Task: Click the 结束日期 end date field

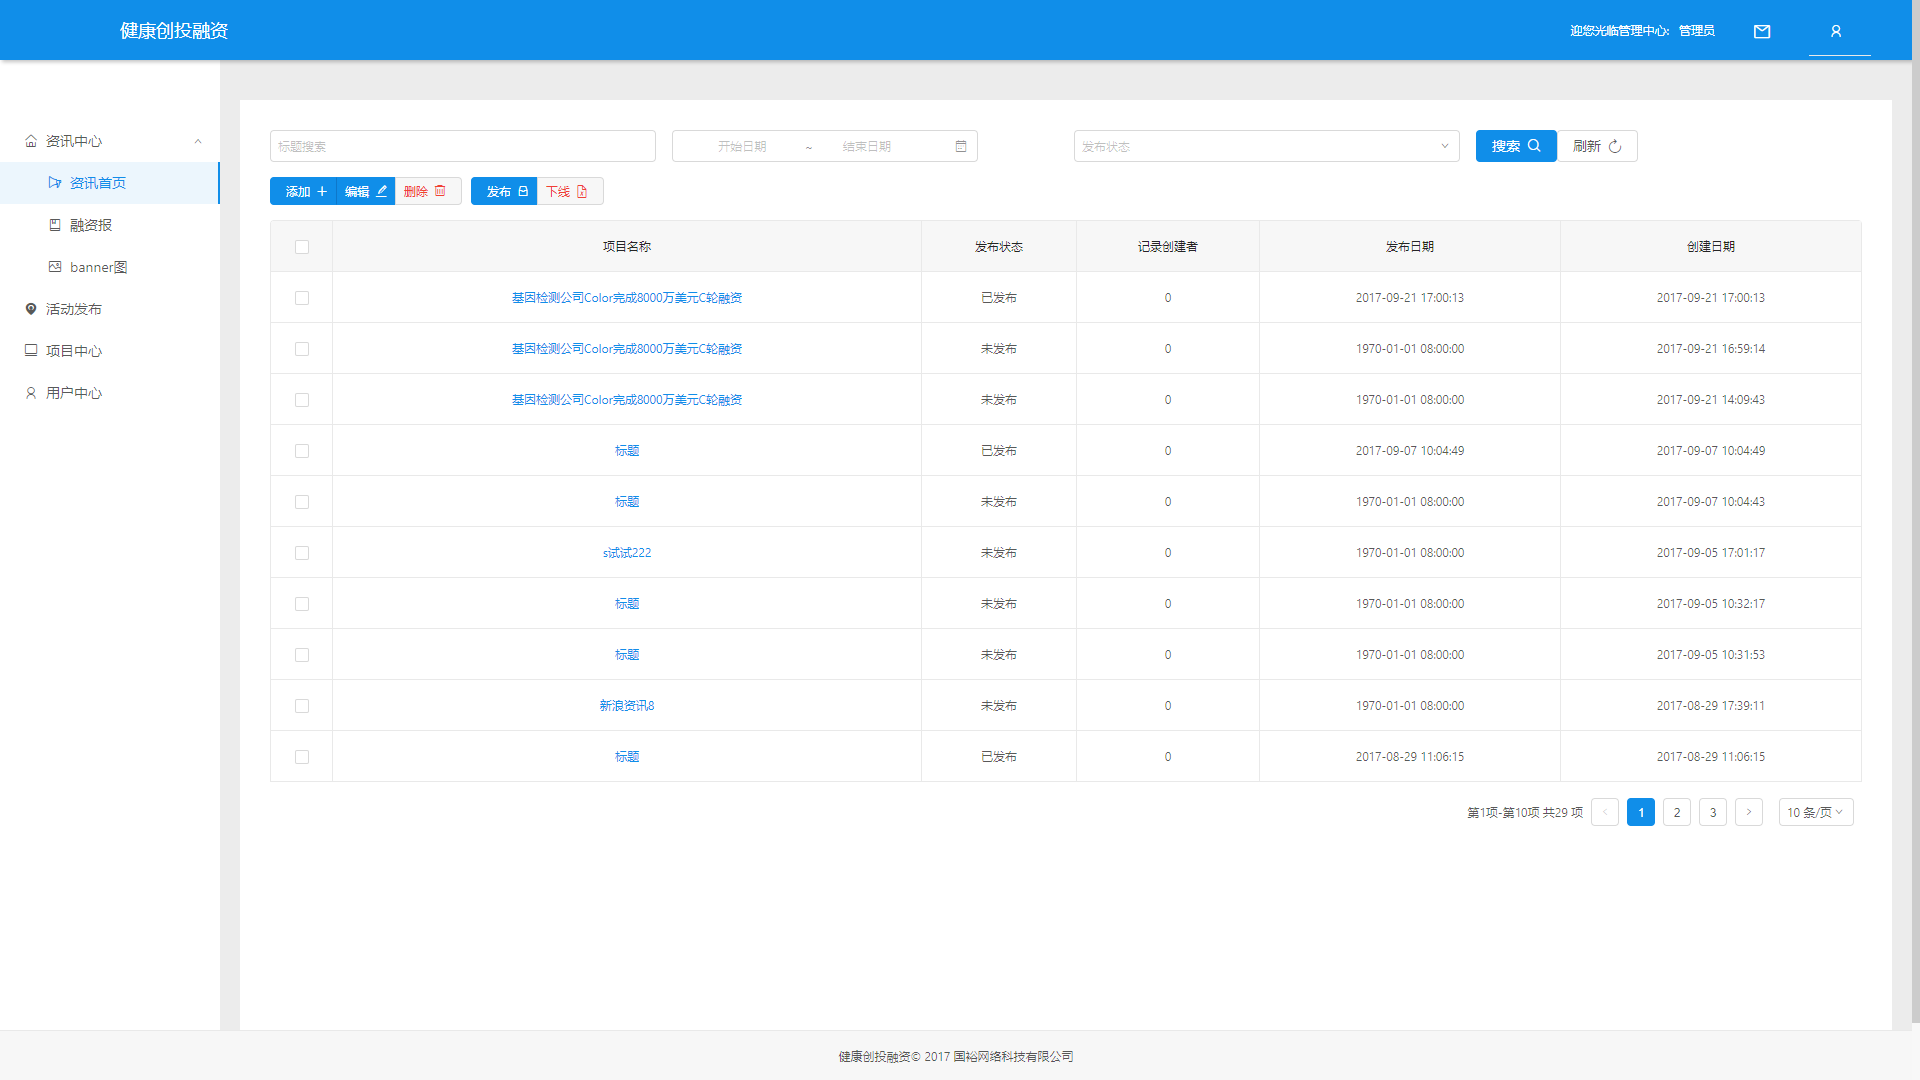Action: click(x=866, y=146)
